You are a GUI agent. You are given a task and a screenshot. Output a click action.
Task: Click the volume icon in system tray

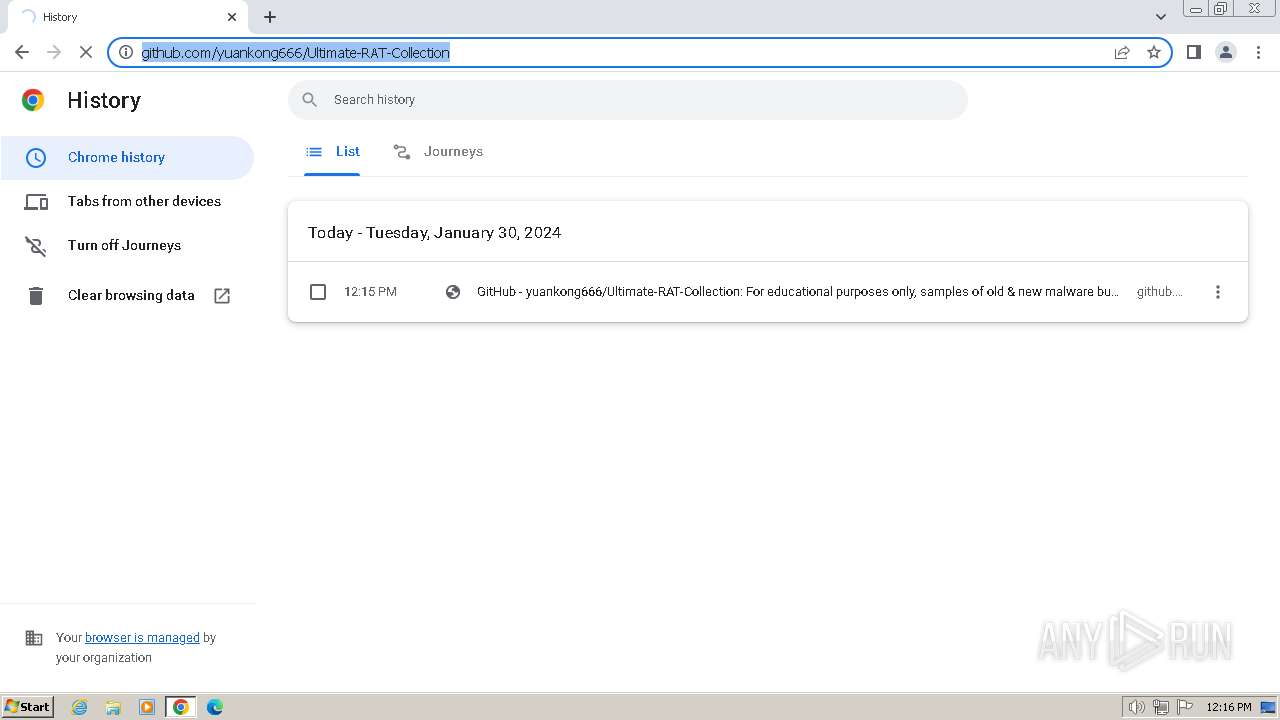1137,707
